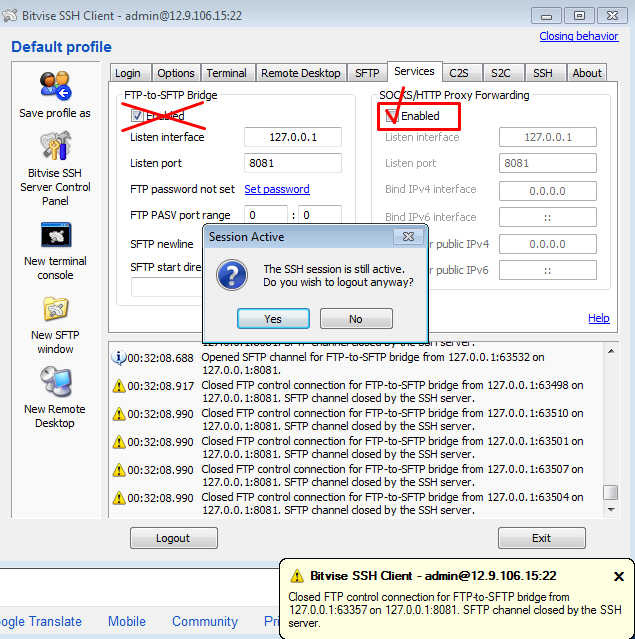This screenshot has width=635, height=639.
Task: Close the Session Active dialog
Action: 408,237
